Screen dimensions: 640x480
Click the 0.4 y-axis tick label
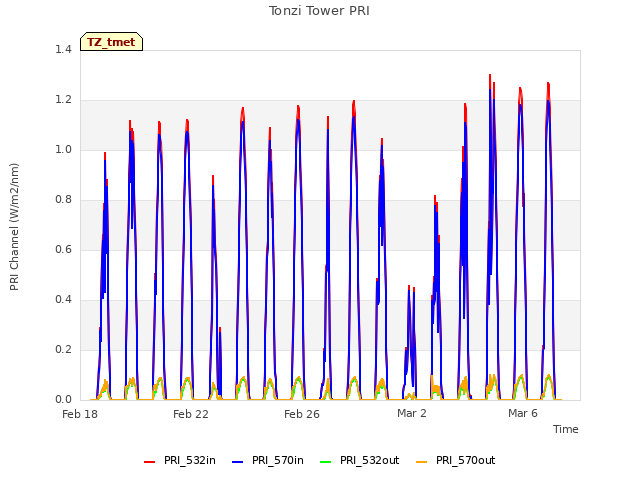tap(63, 300)
